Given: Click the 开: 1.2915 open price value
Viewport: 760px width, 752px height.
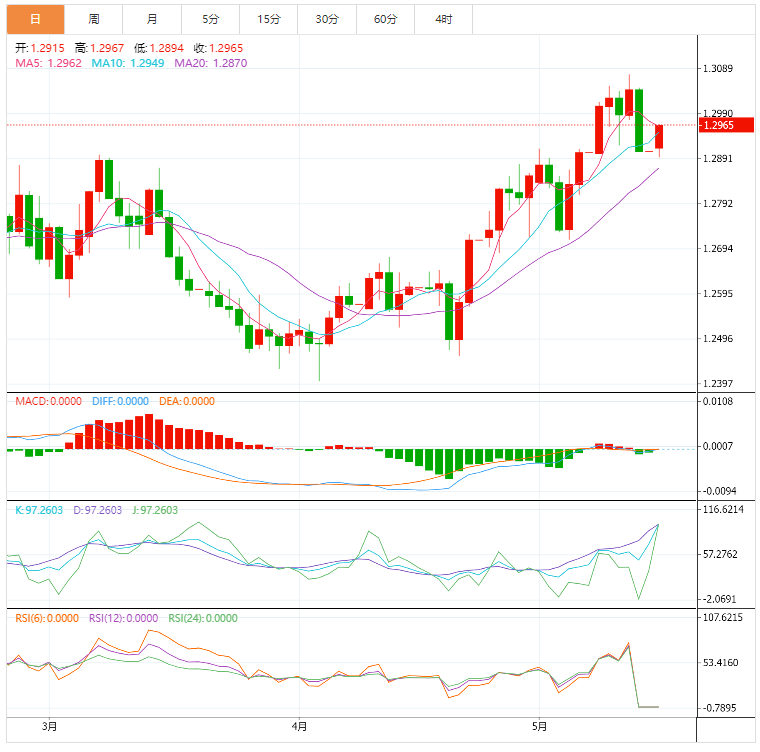Looking at the screenshot, I should pyautogui.click(x=40, y=48).
